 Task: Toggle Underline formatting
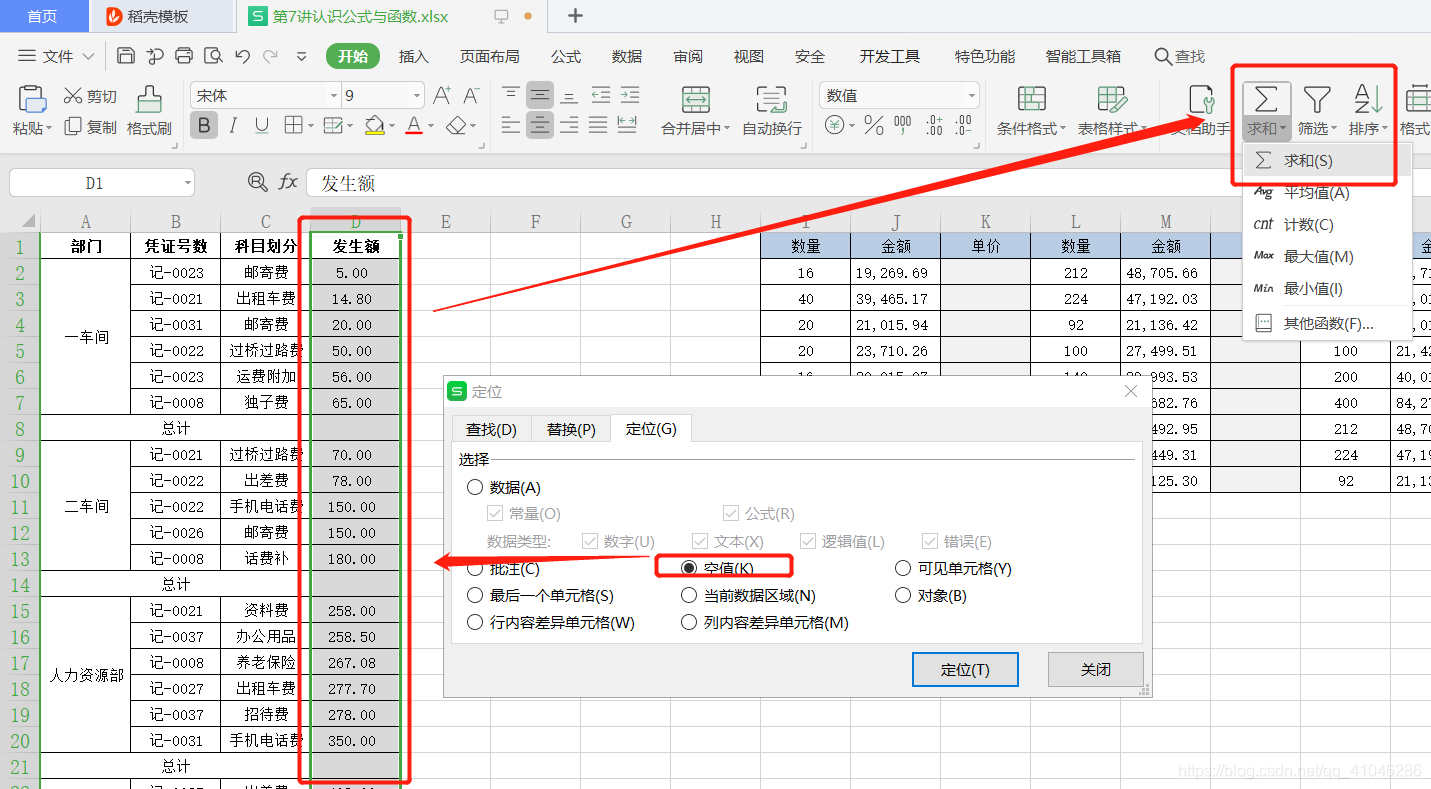click(x=262, y=125)
